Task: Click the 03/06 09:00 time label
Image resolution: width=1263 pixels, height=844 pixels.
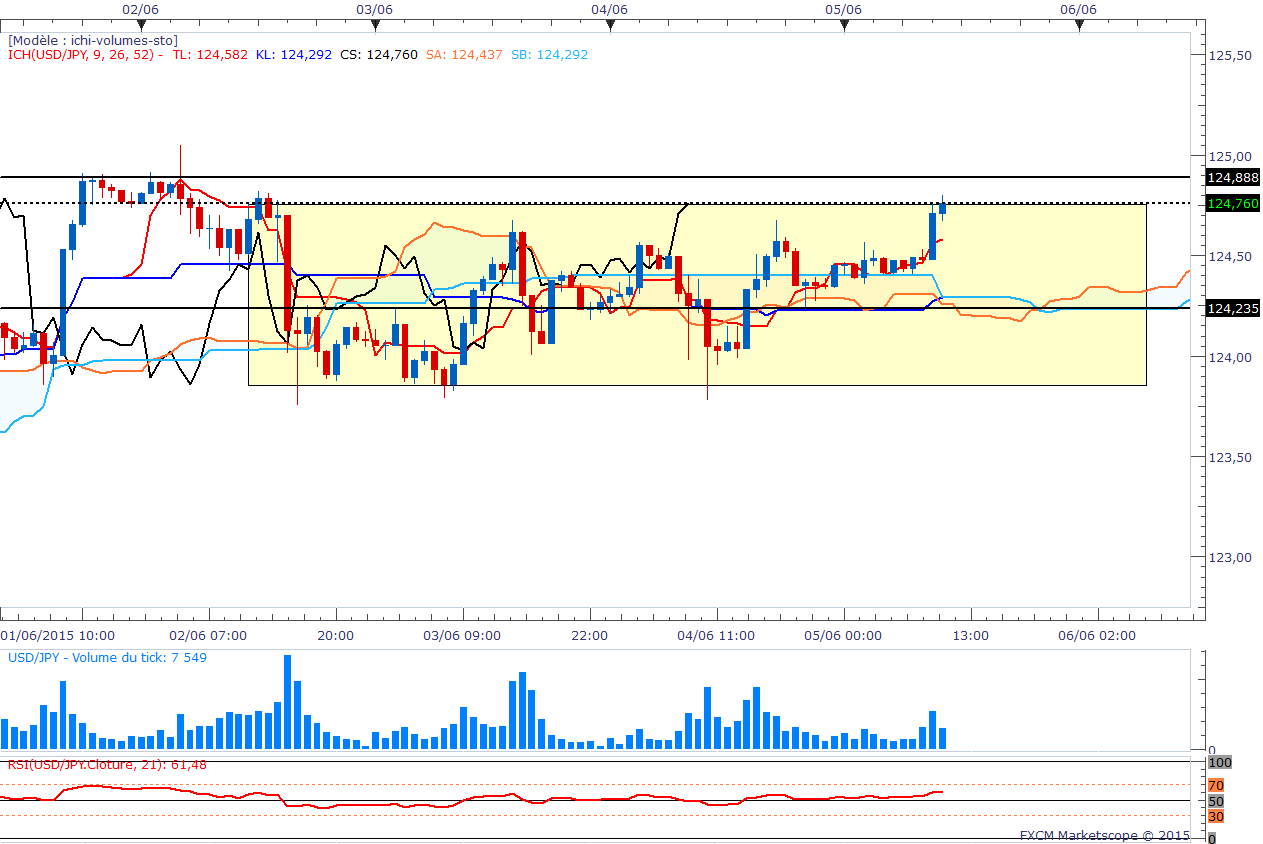Action: pos(463,635)
